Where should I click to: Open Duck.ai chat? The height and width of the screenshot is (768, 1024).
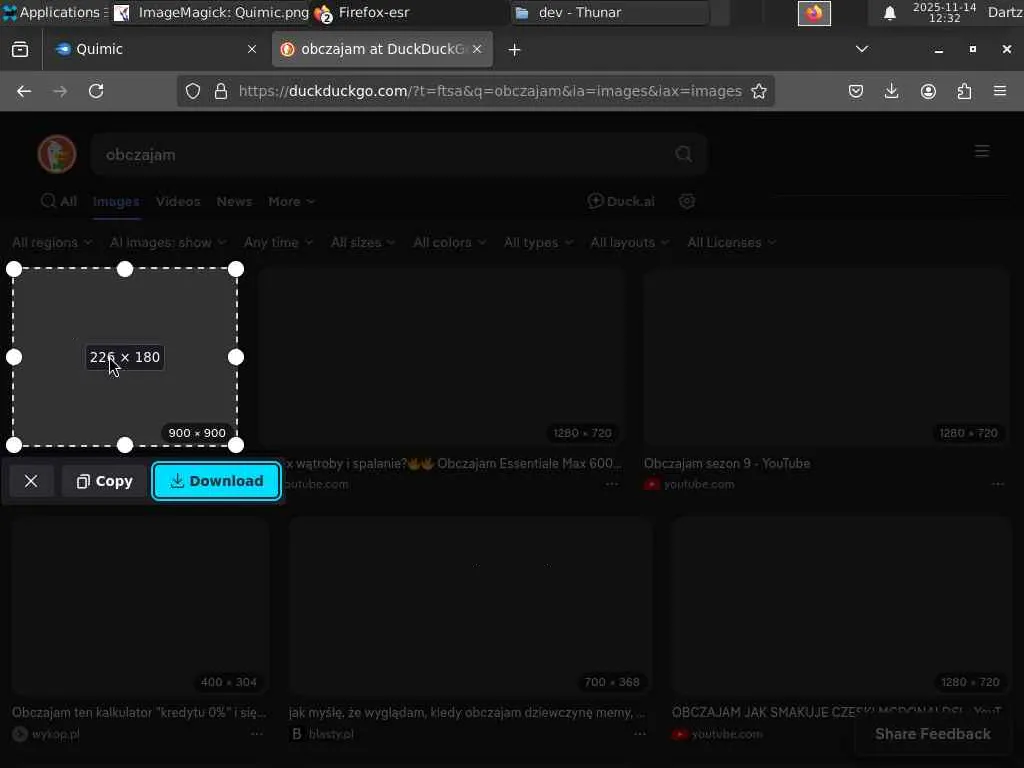[x=621, y=202]
